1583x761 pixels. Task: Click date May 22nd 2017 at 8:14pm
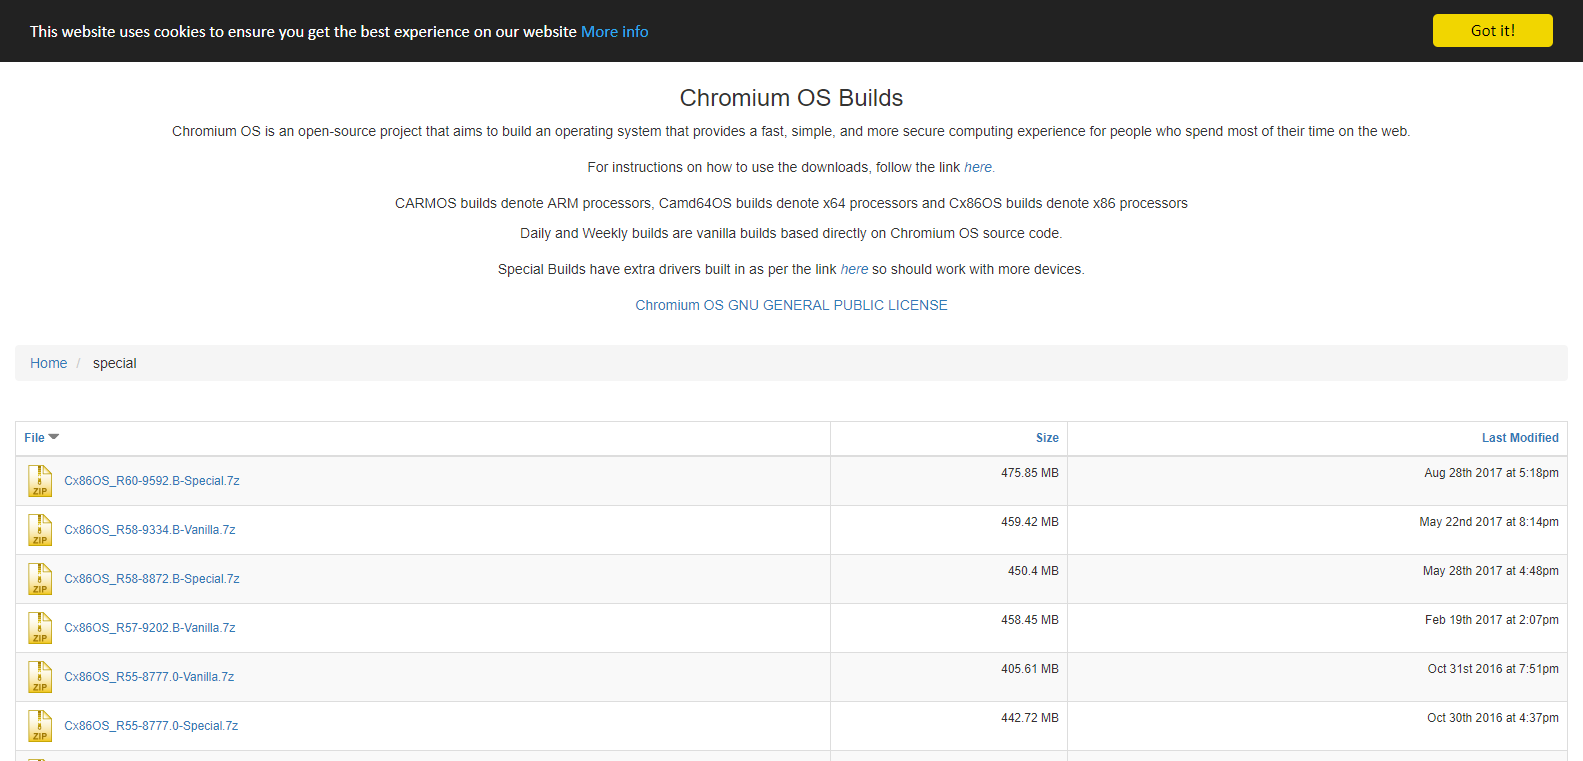click(1489, 522)
